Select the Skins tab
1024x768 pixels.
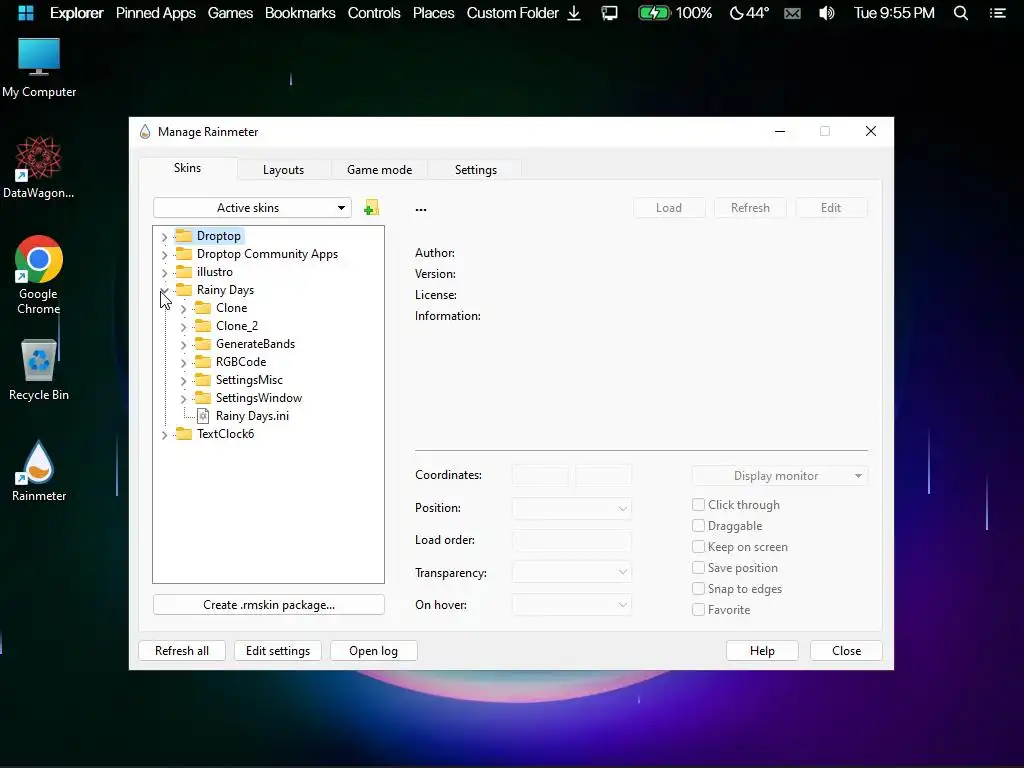(x=187, y=168)
